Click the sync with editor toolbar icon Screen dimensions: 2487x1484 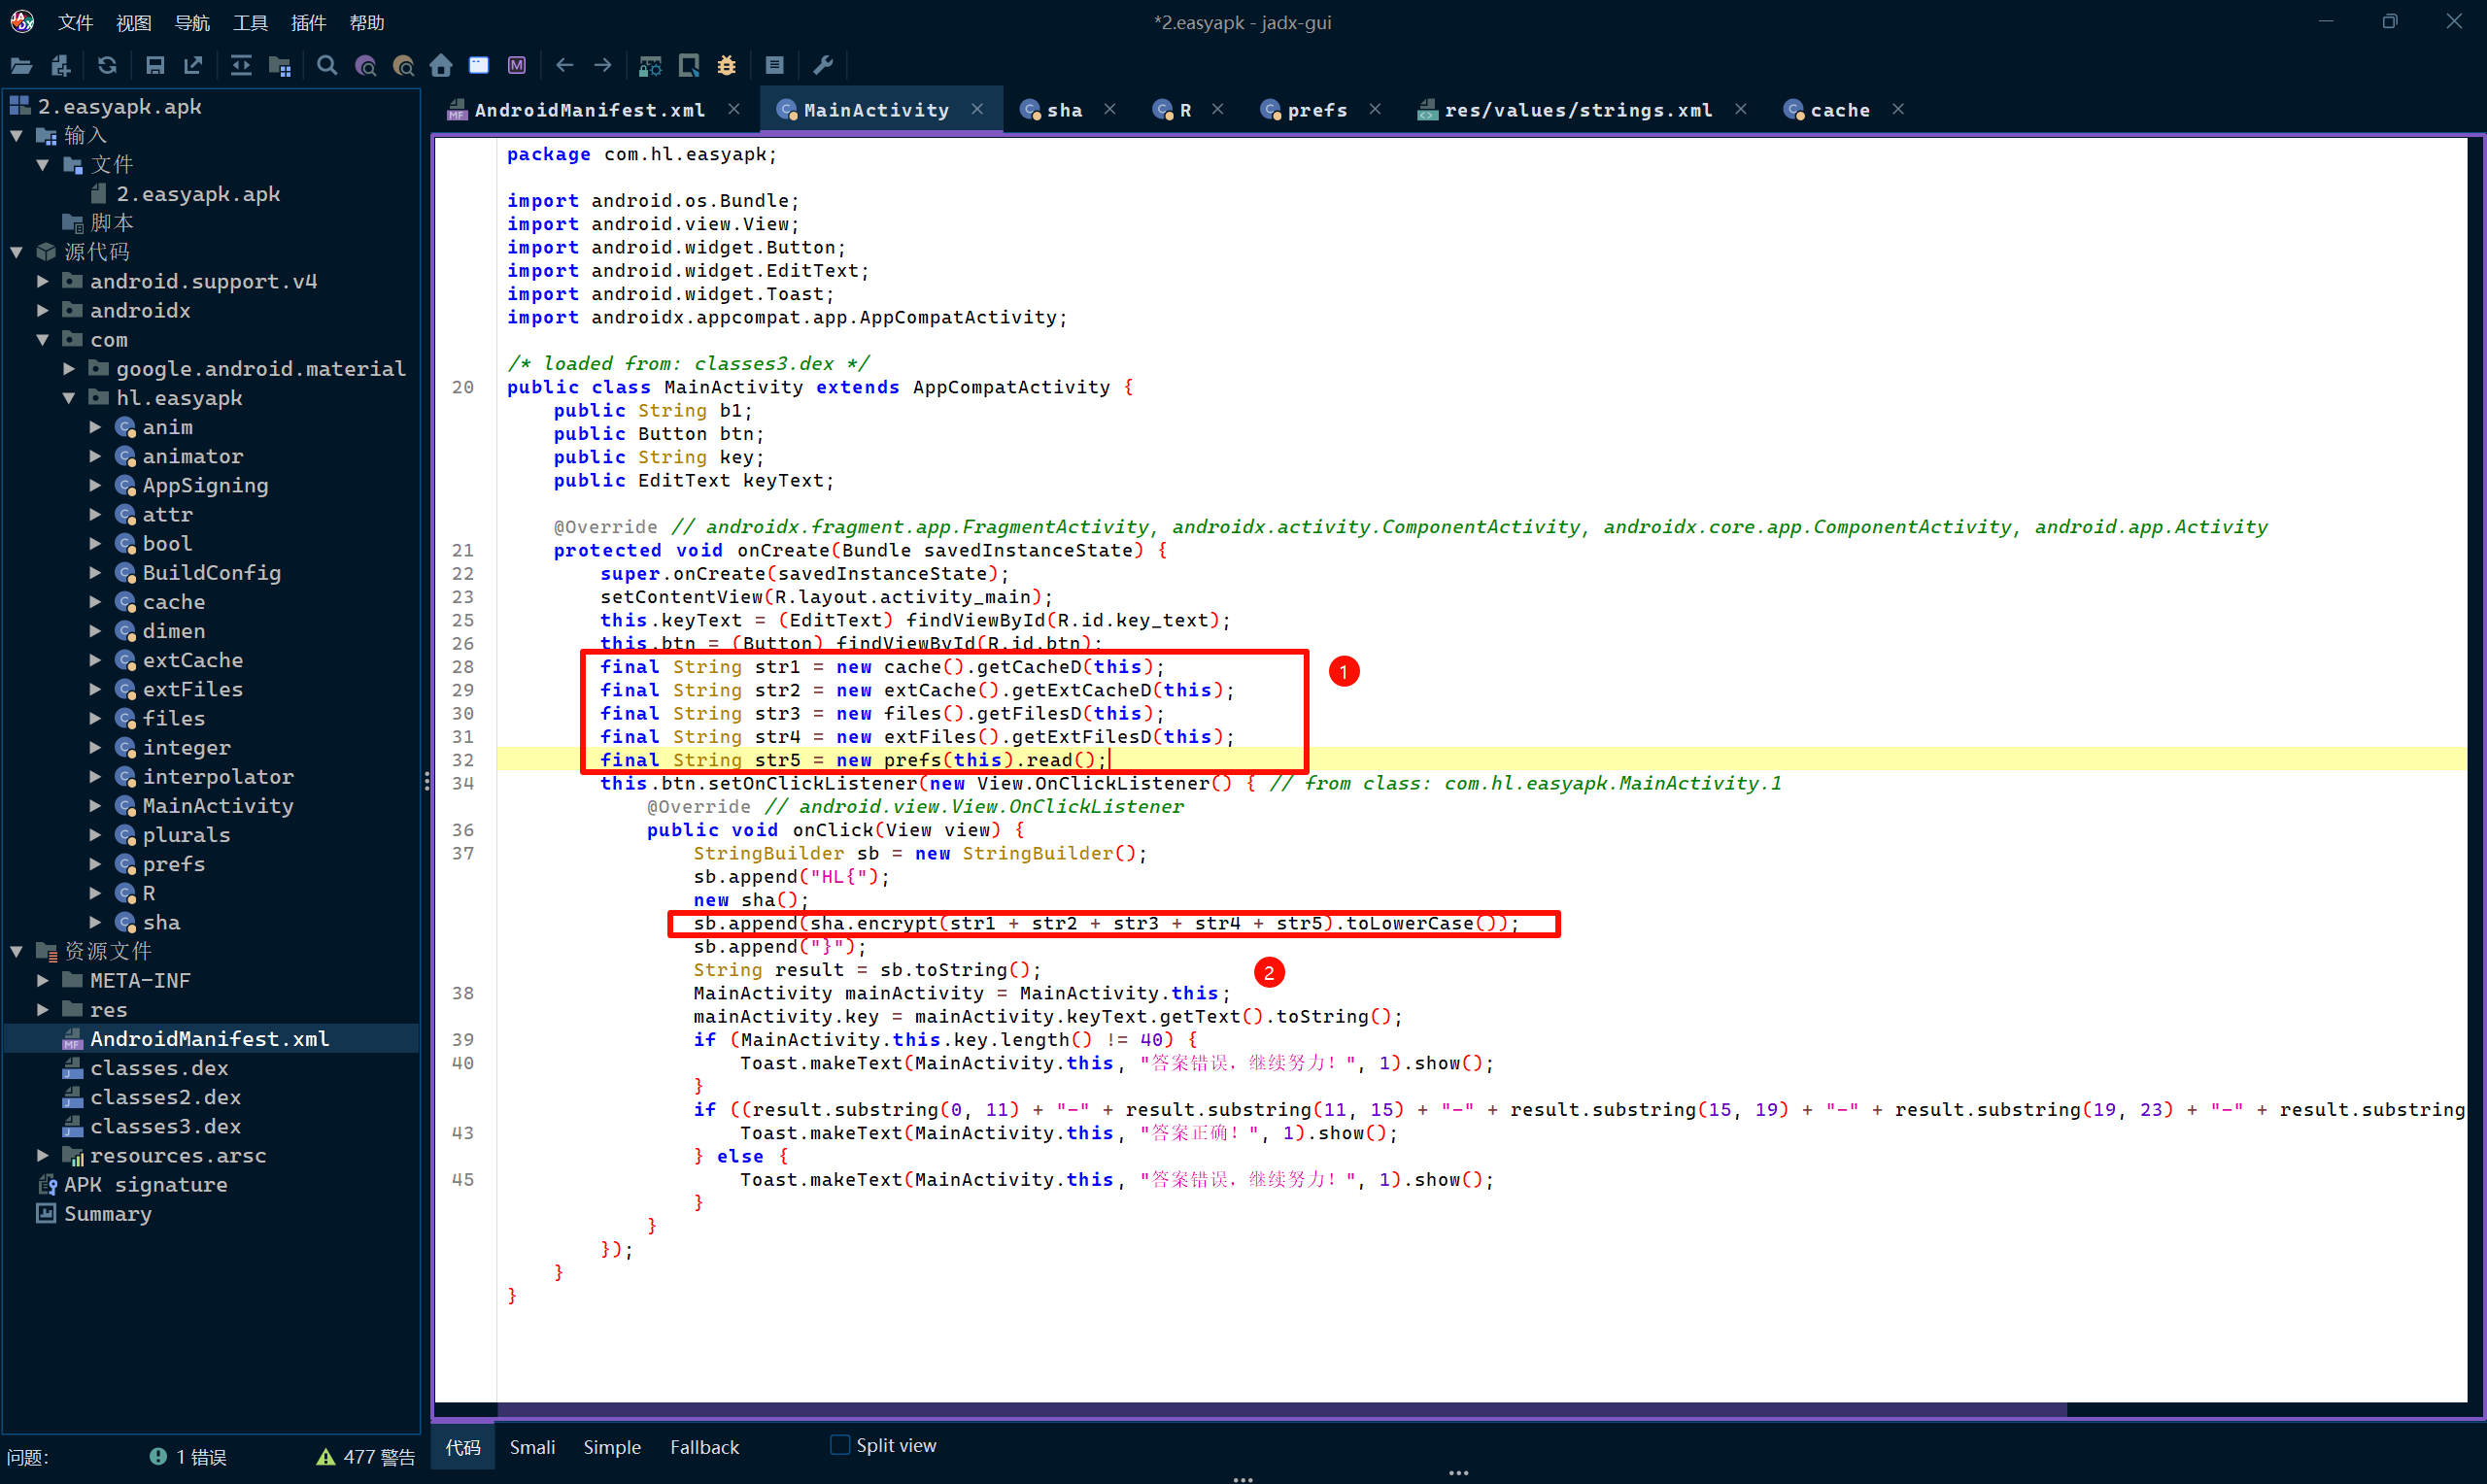pos(241,66)
